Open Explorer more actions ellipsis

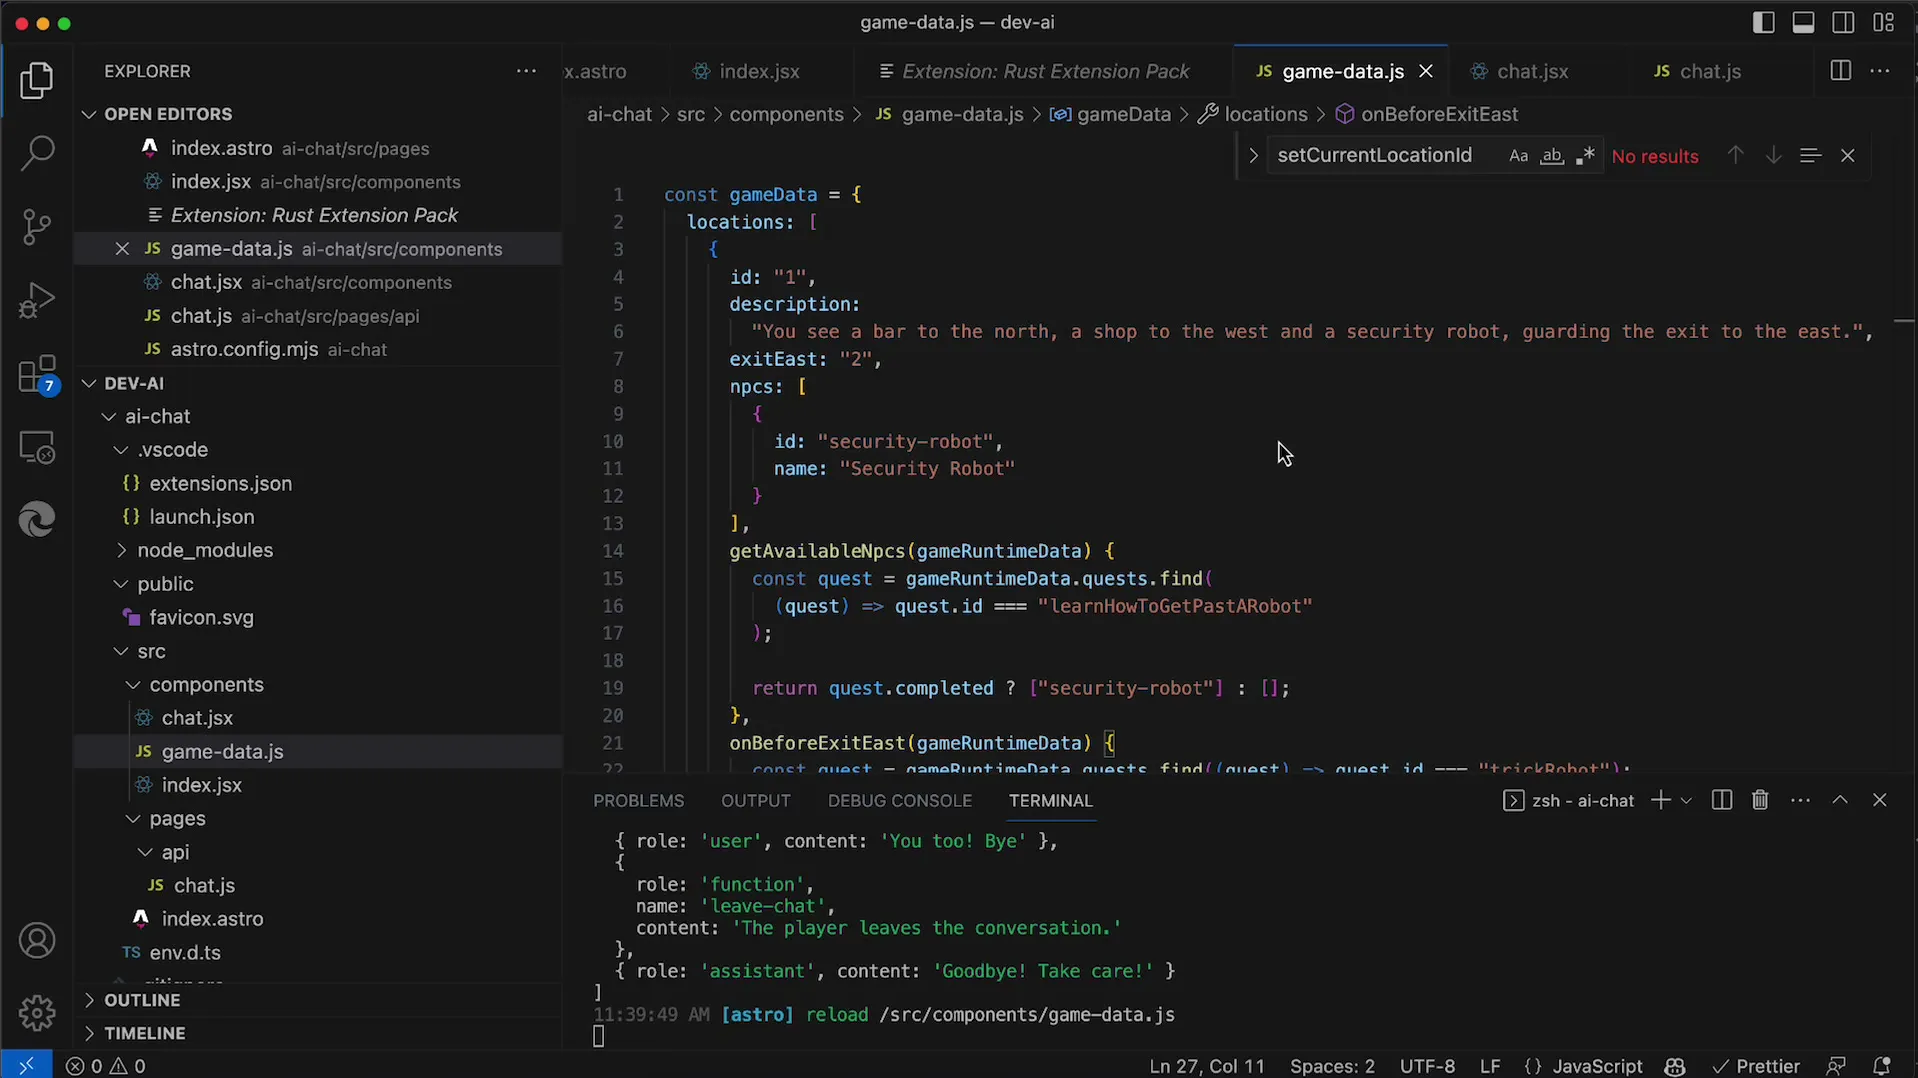point(526,71)
